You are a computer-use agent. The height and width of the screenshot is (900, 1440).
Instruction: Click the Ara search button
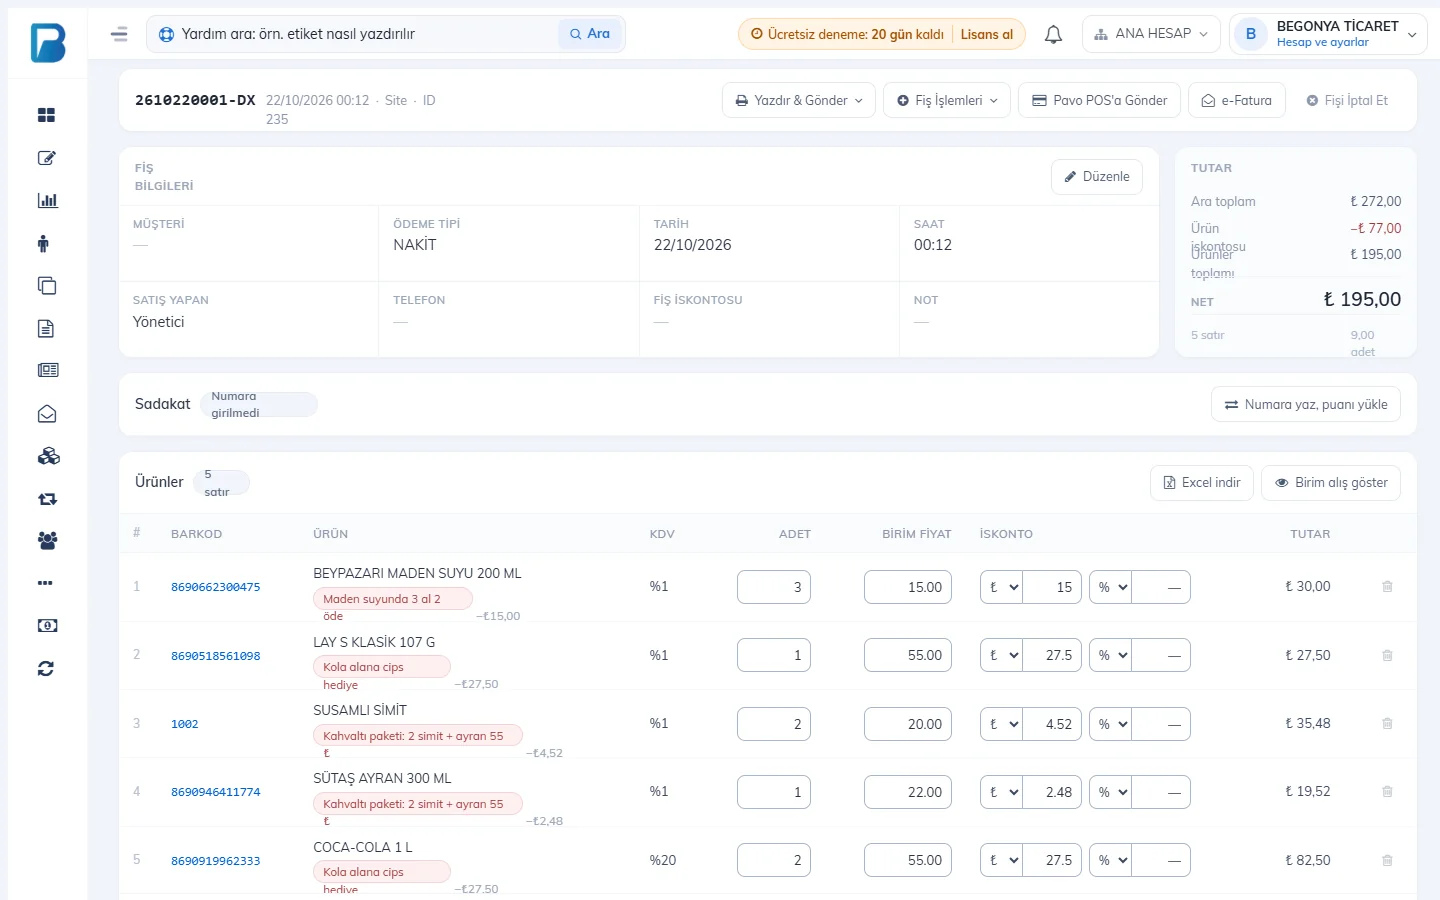590,34
